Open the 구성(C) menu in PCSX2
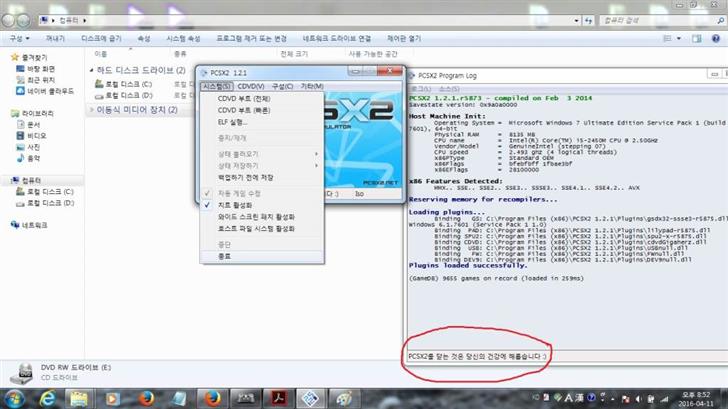 [282, 86]
